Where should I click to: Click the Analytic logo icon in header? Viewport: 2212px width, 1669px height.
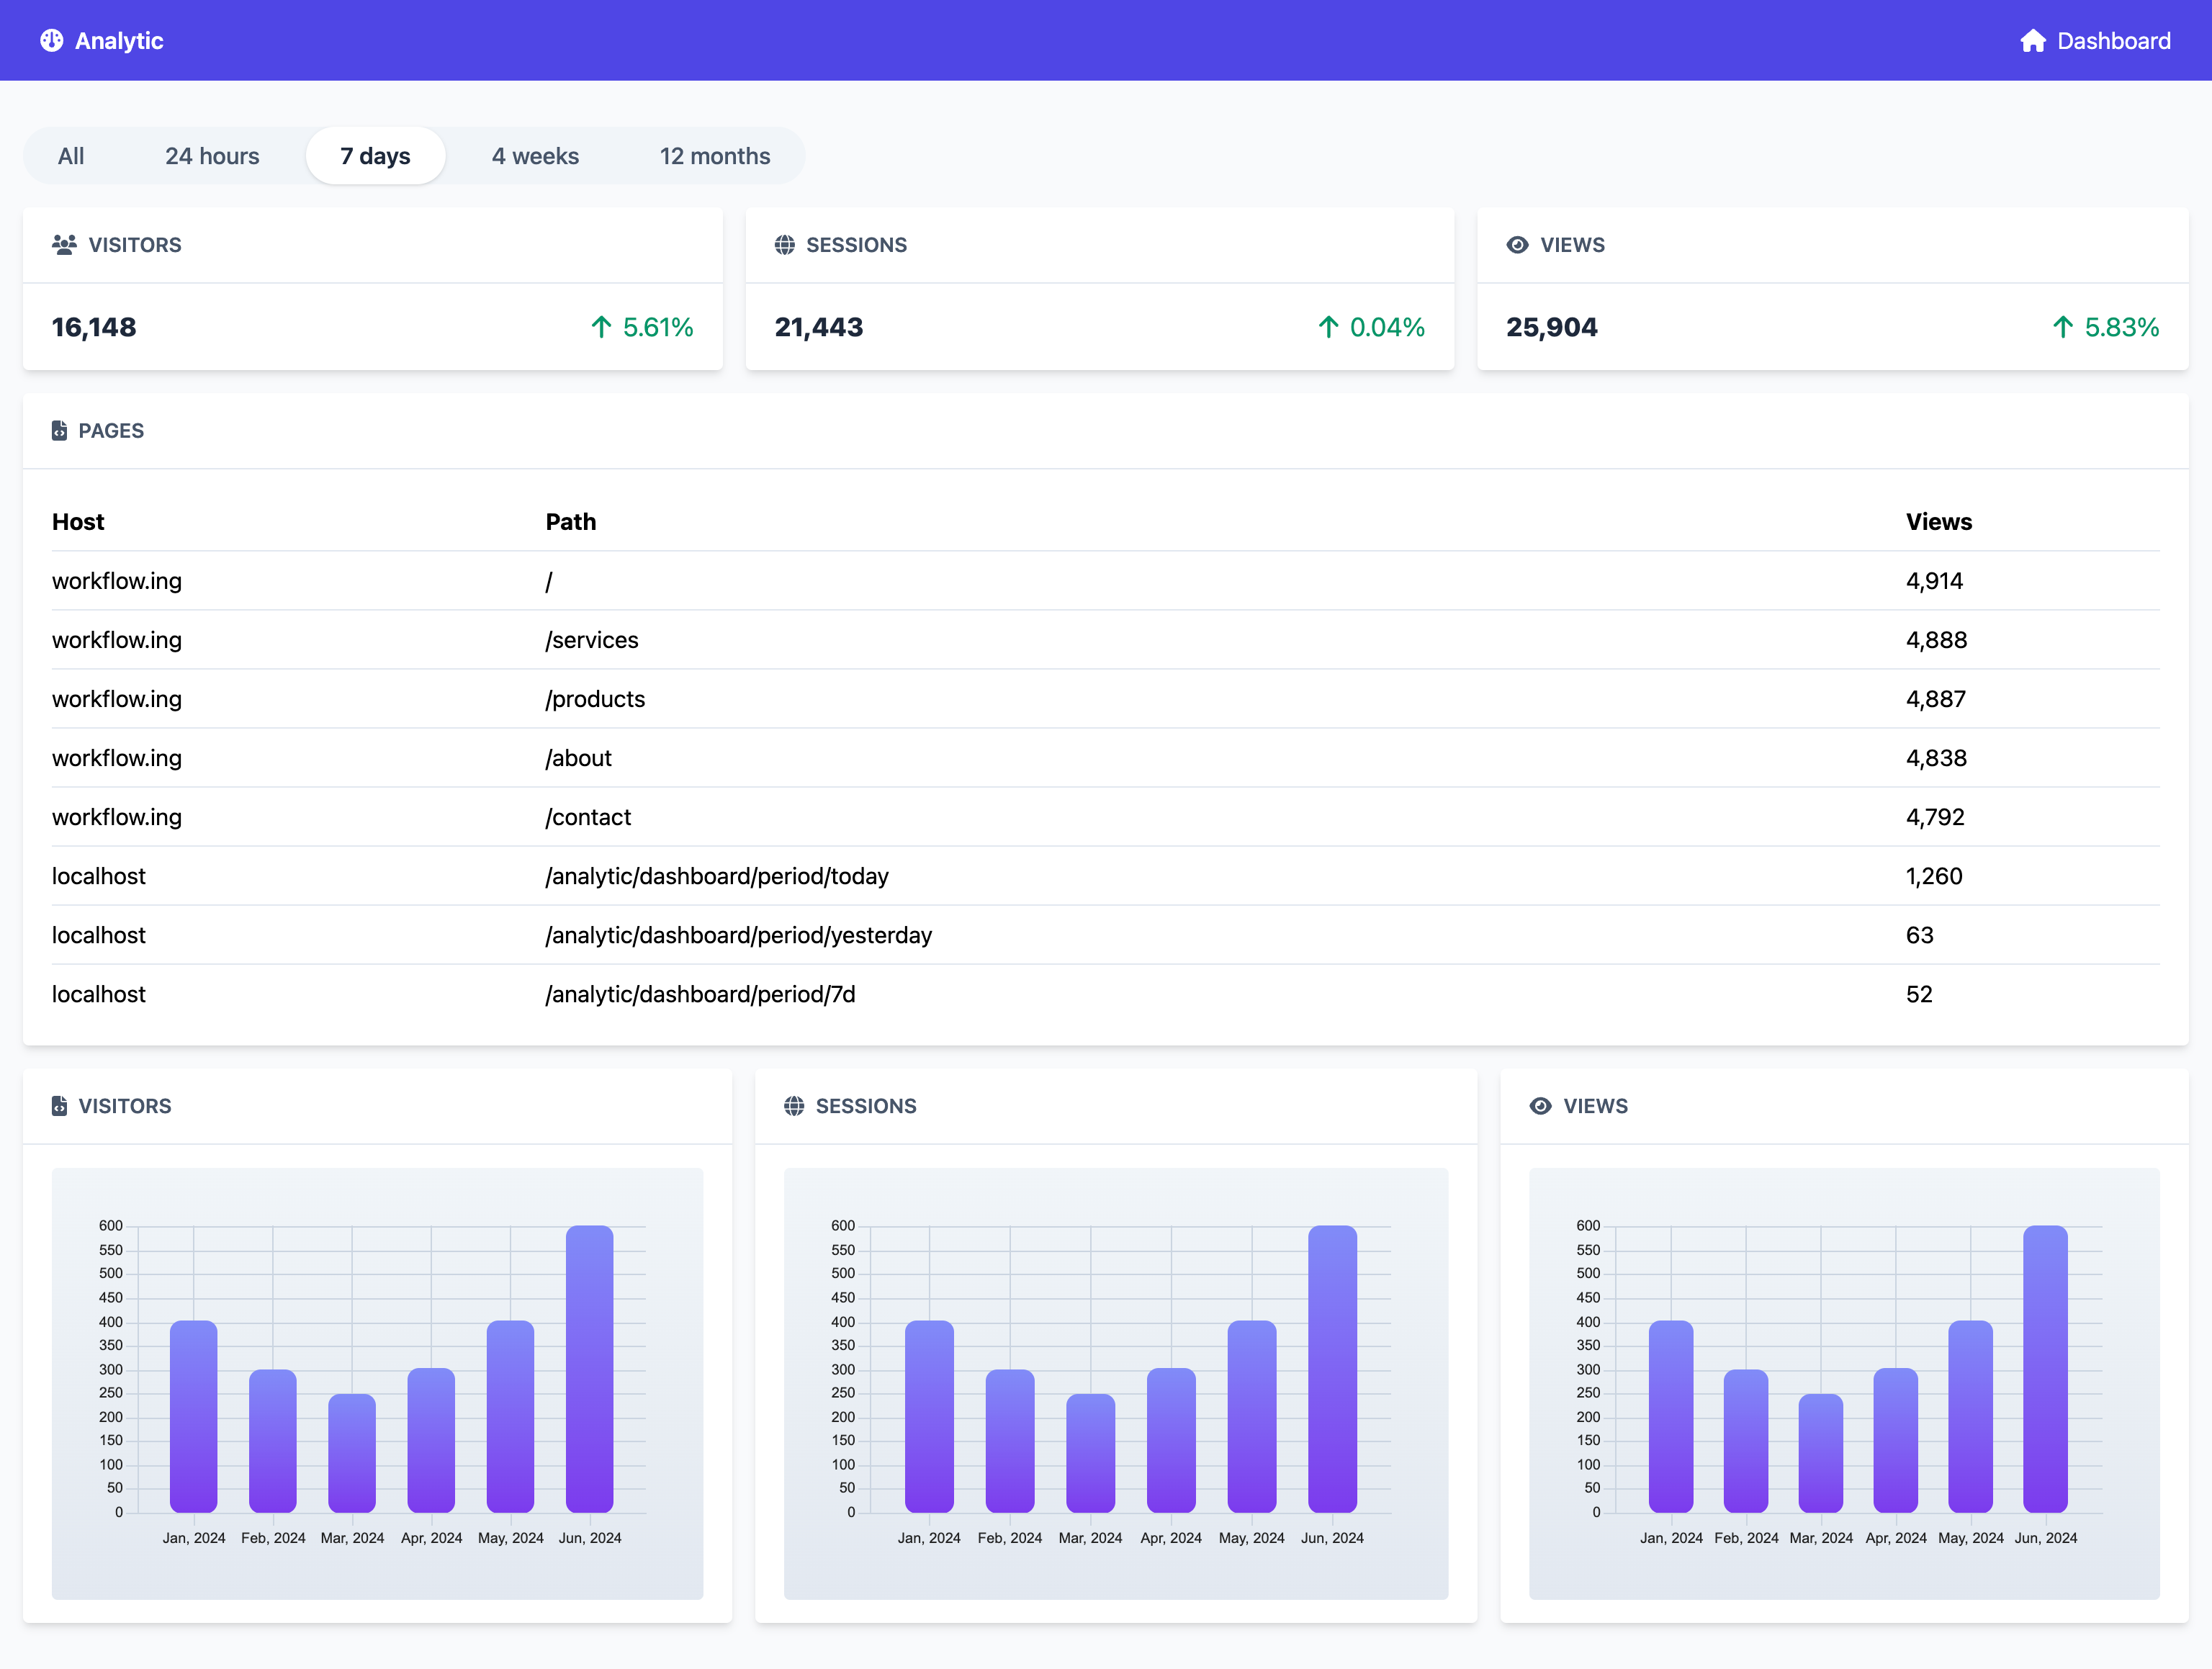pyautogui.click(x=51, y=40)
